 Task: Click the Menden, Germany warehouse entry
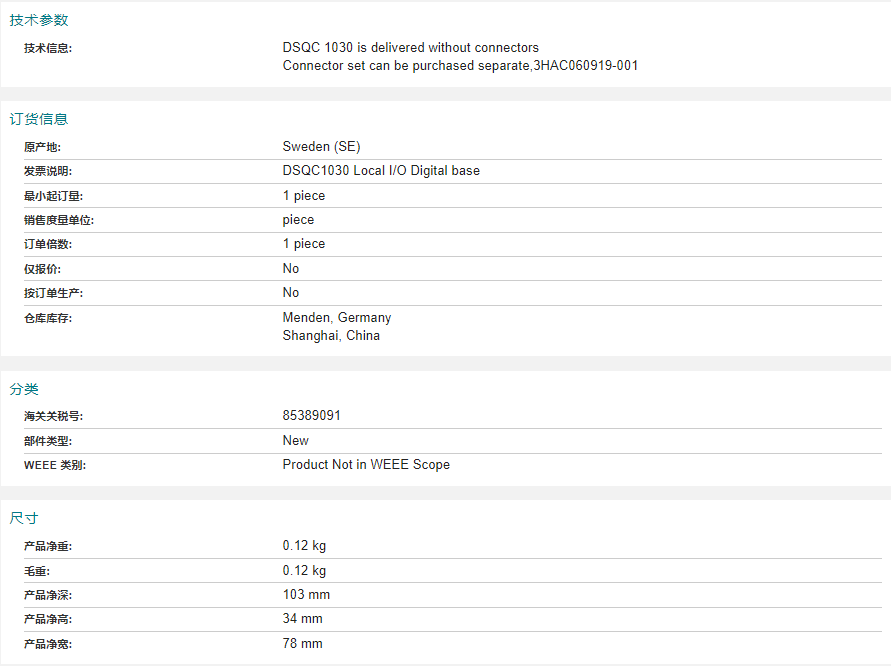[x=337, y=318]
